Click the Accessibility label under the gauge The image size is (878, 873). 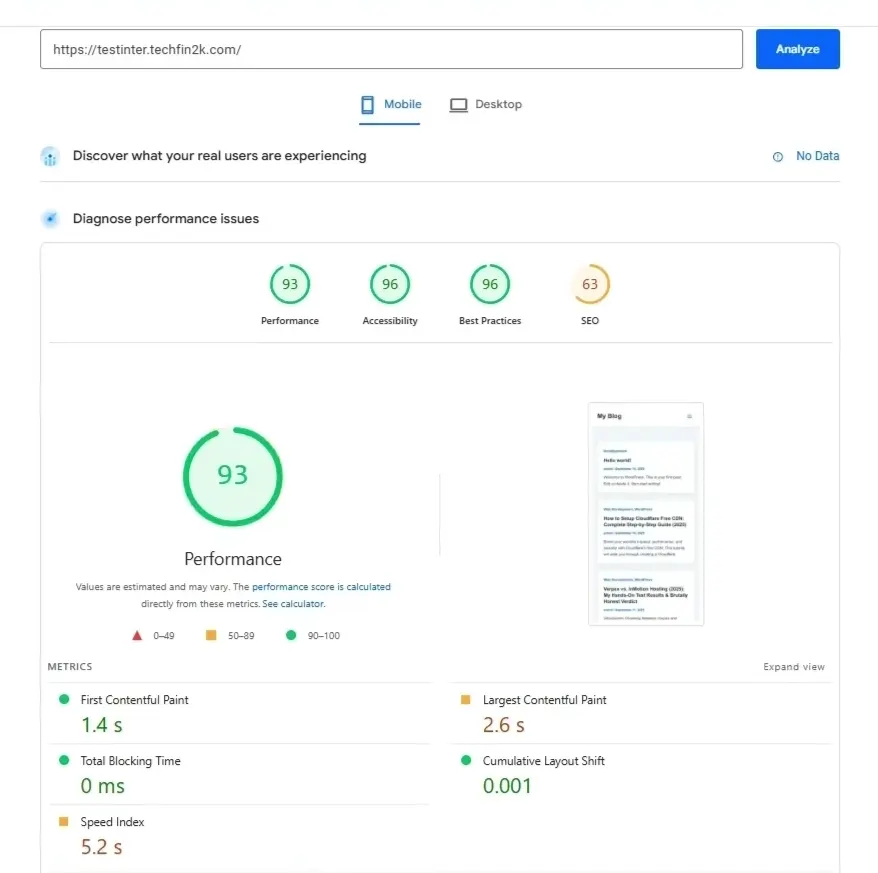pos(390,321)
